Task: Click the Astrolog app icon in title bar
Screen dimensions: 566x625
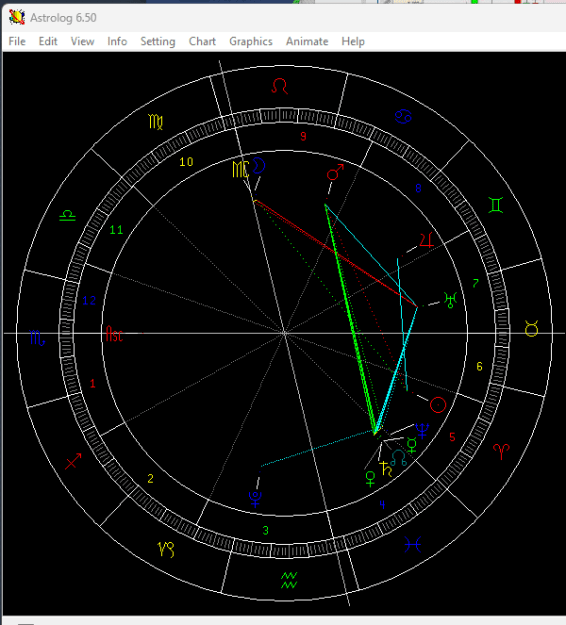Action: (17, 18)
